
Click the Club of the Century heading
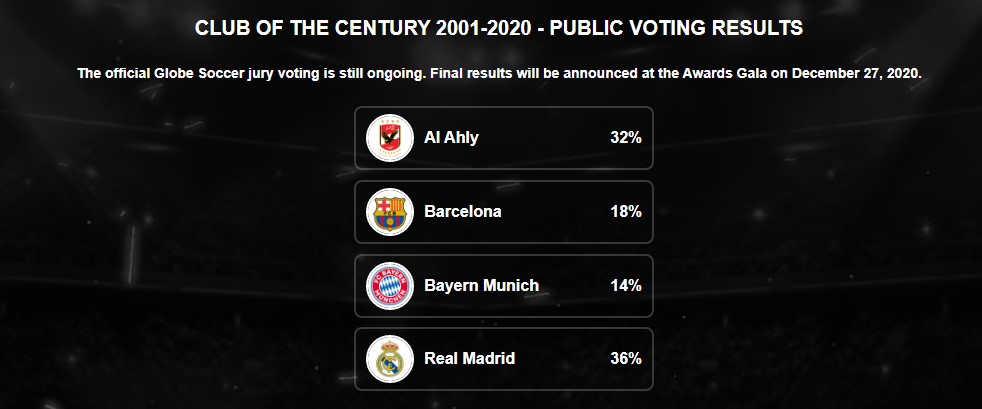click(499, 28)
